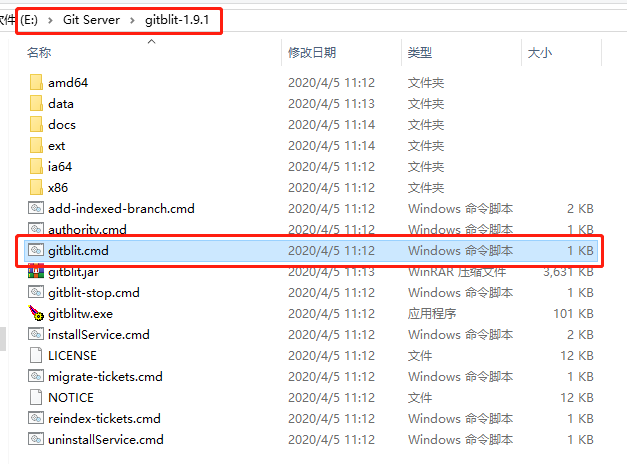Select the NOTICE file icon
Image resolution: width=627 pixels, height=464 pixels.
pos(36,397)
